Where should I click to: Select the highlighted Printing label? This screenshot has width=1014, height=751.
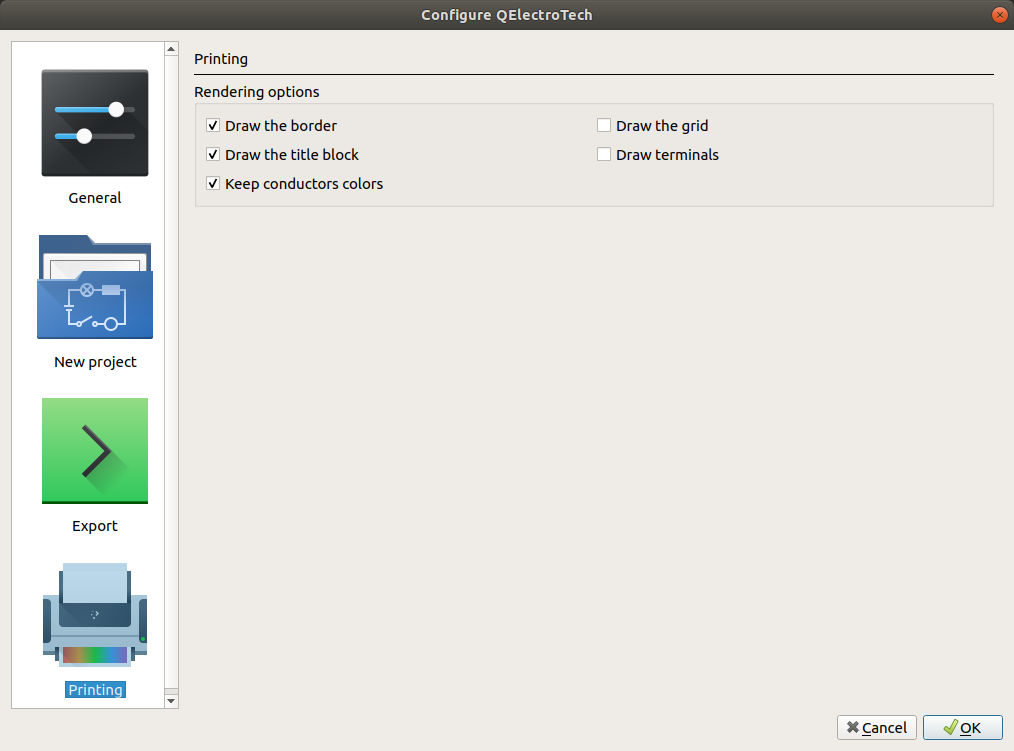point(95,690)
